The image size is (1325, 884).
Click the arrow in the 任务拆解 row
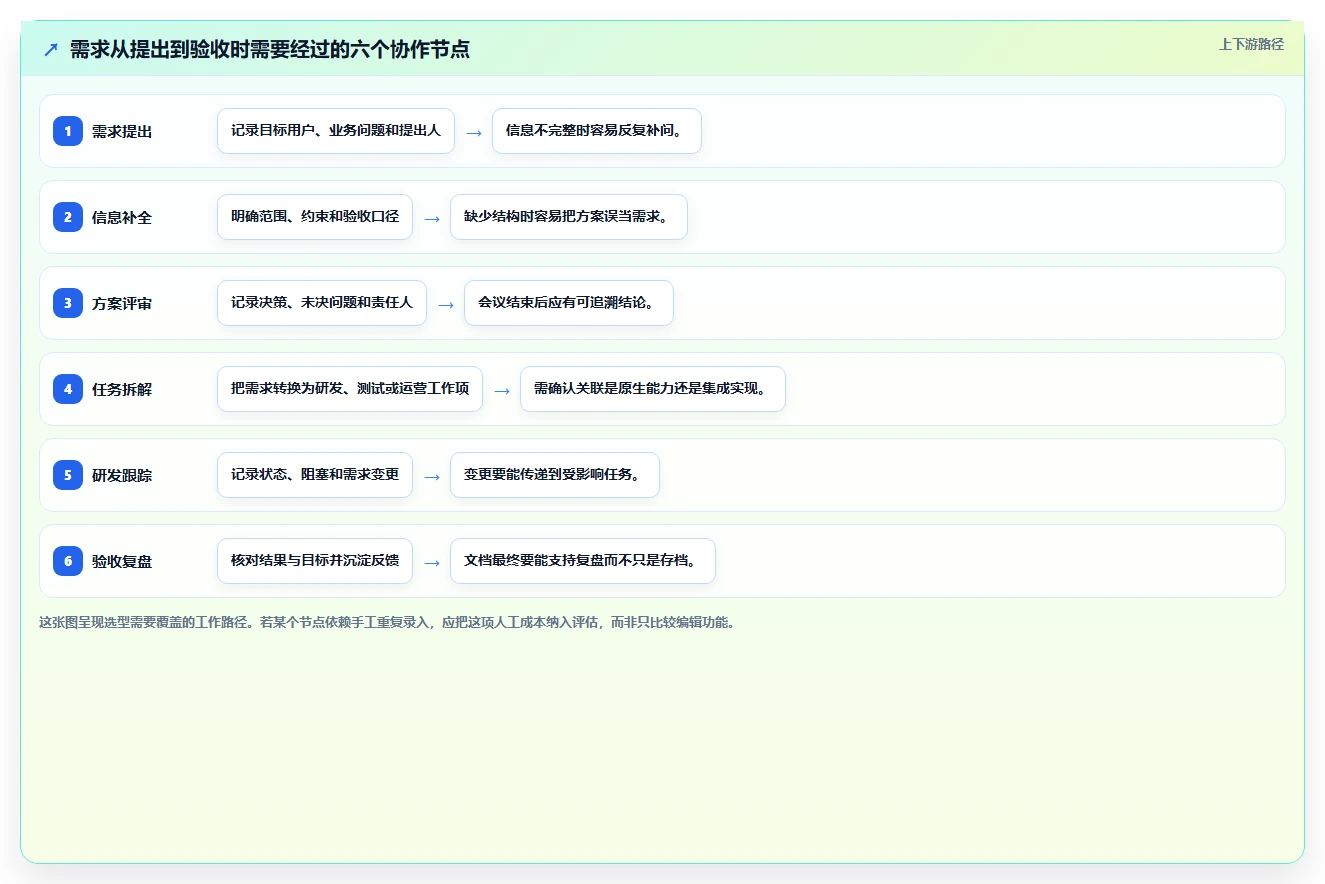click(502, 390)
